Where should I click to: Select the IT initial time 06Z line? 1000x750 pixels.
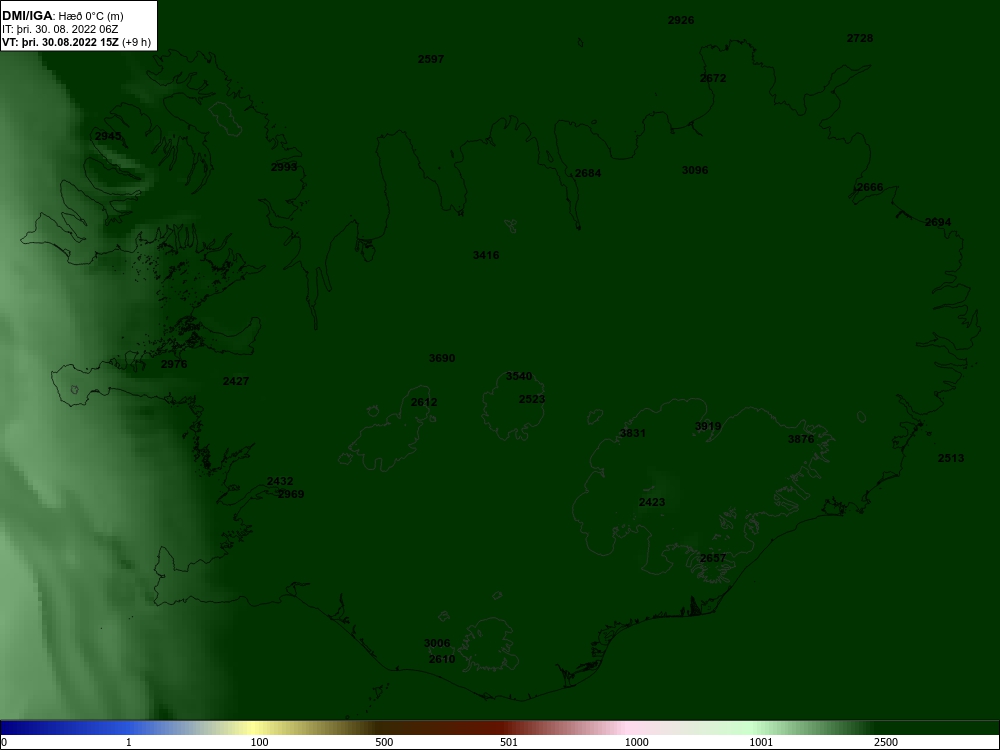(60, 29)
